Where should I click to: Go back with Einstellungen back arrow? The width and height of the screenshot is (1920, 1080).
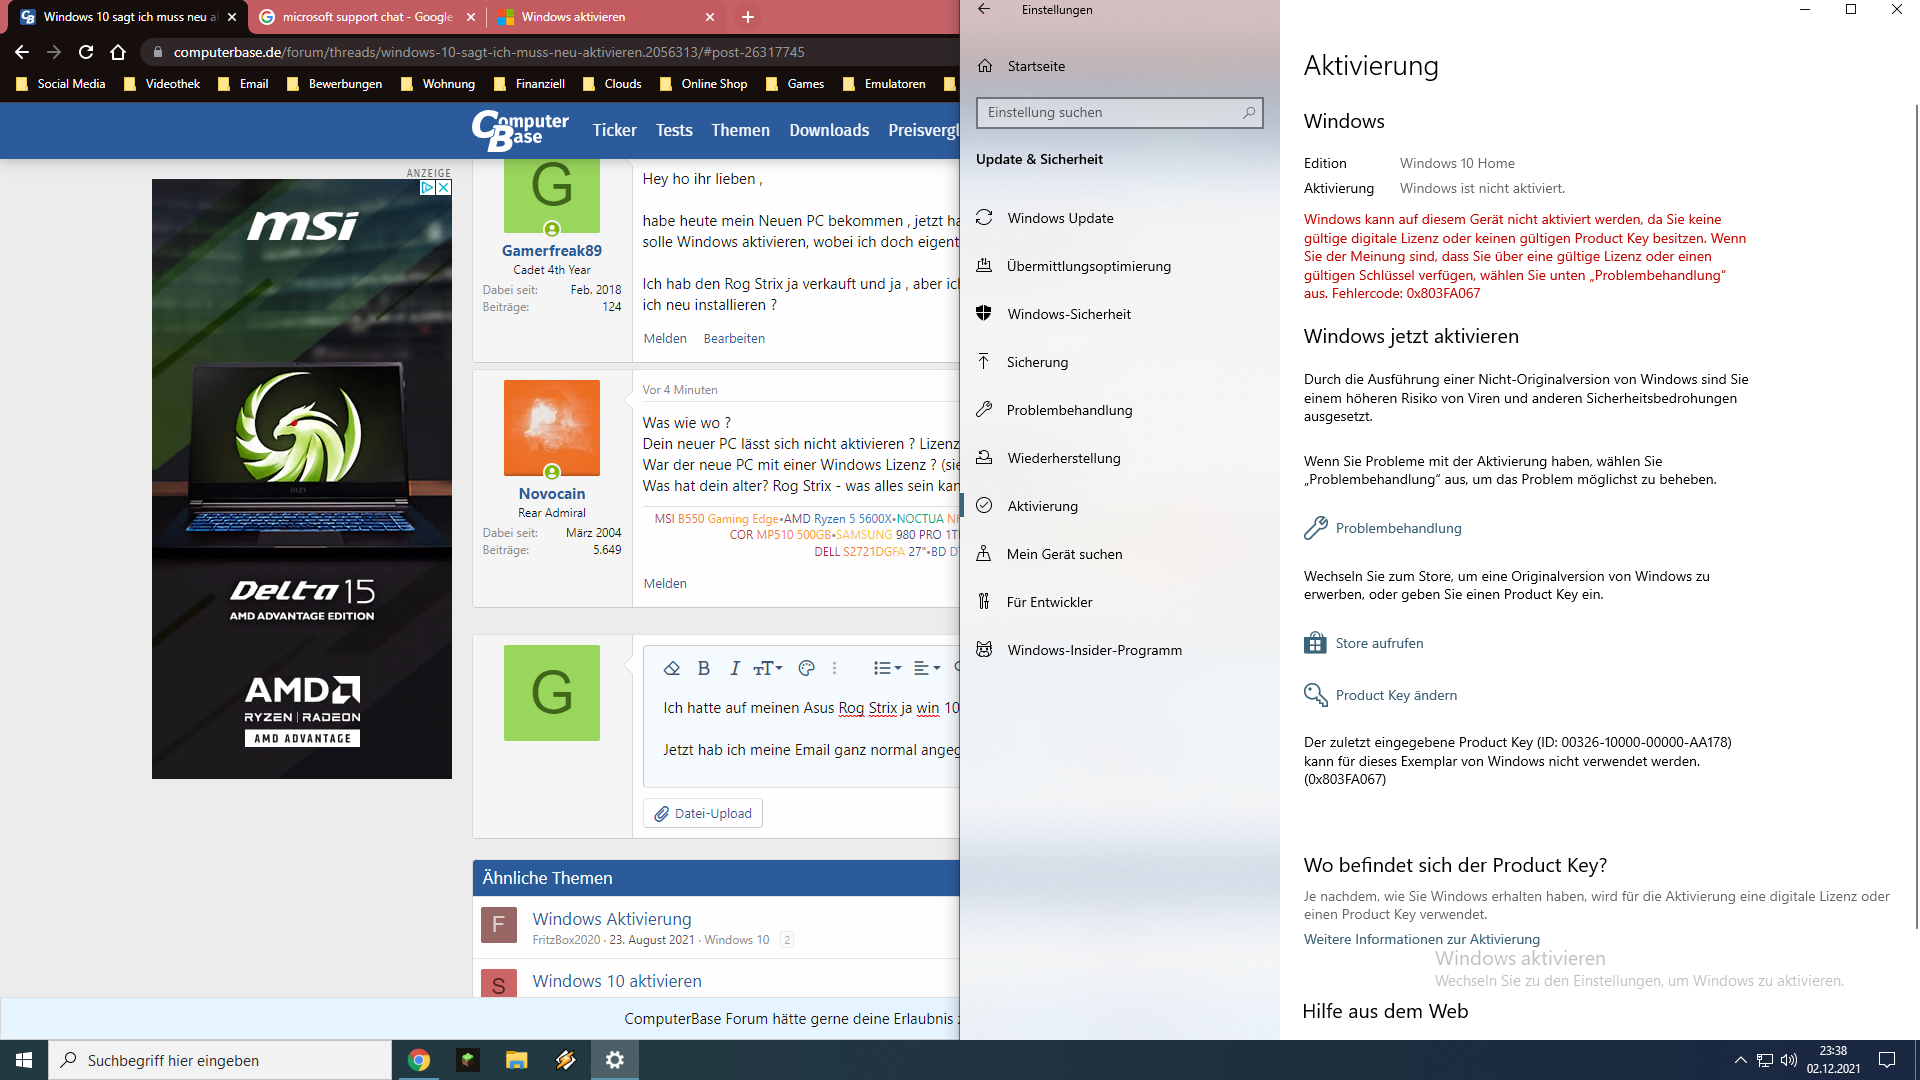coord(984,10)
